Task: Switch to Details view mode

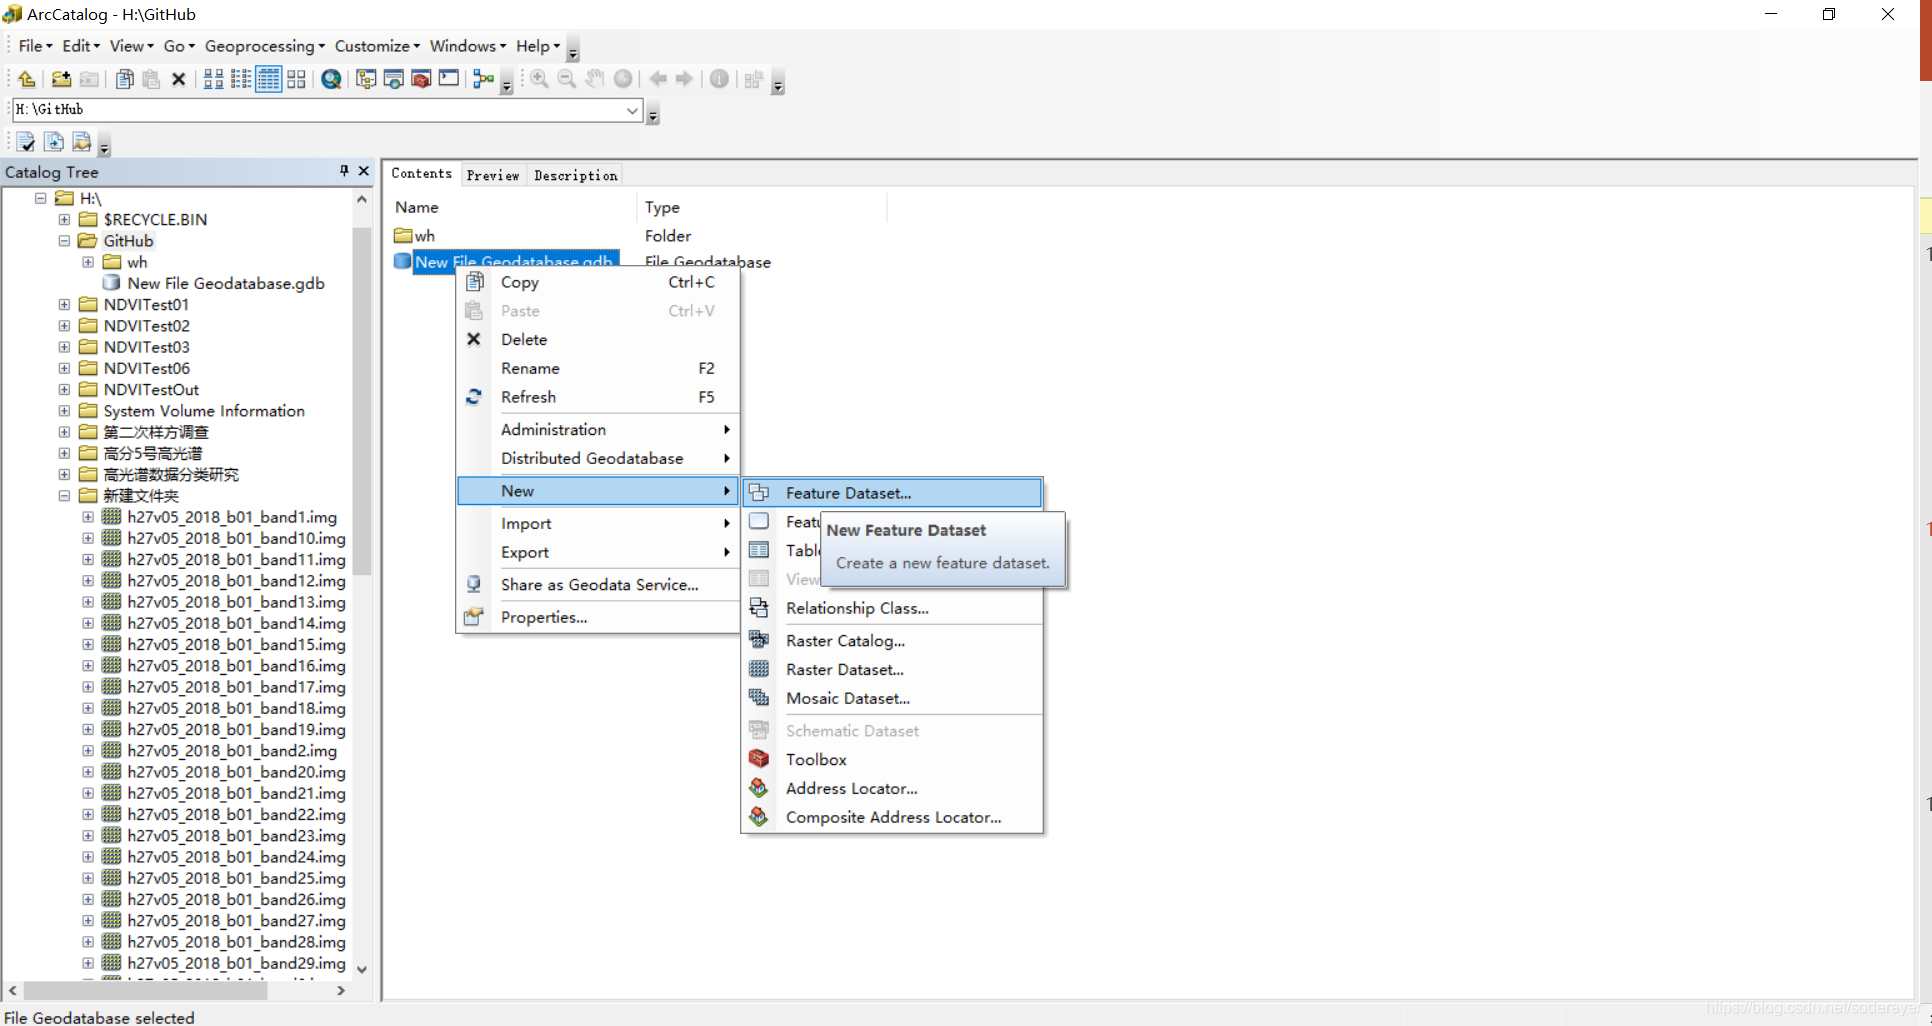Action: pyautogui.click(x=269, y=79)
